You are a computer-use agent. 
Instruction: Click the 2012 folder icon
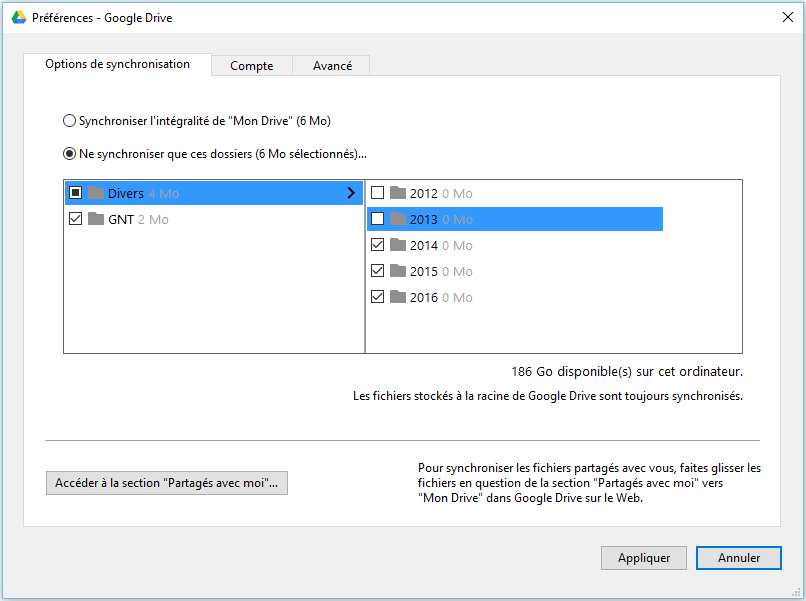click(x=398, y=193)
